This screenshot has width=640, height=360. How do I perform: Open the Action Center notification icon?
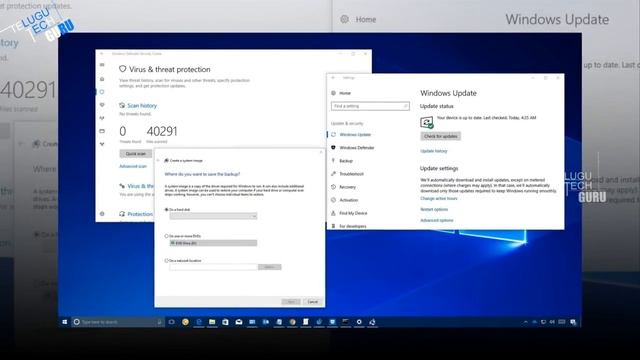(x=573, y=322)
